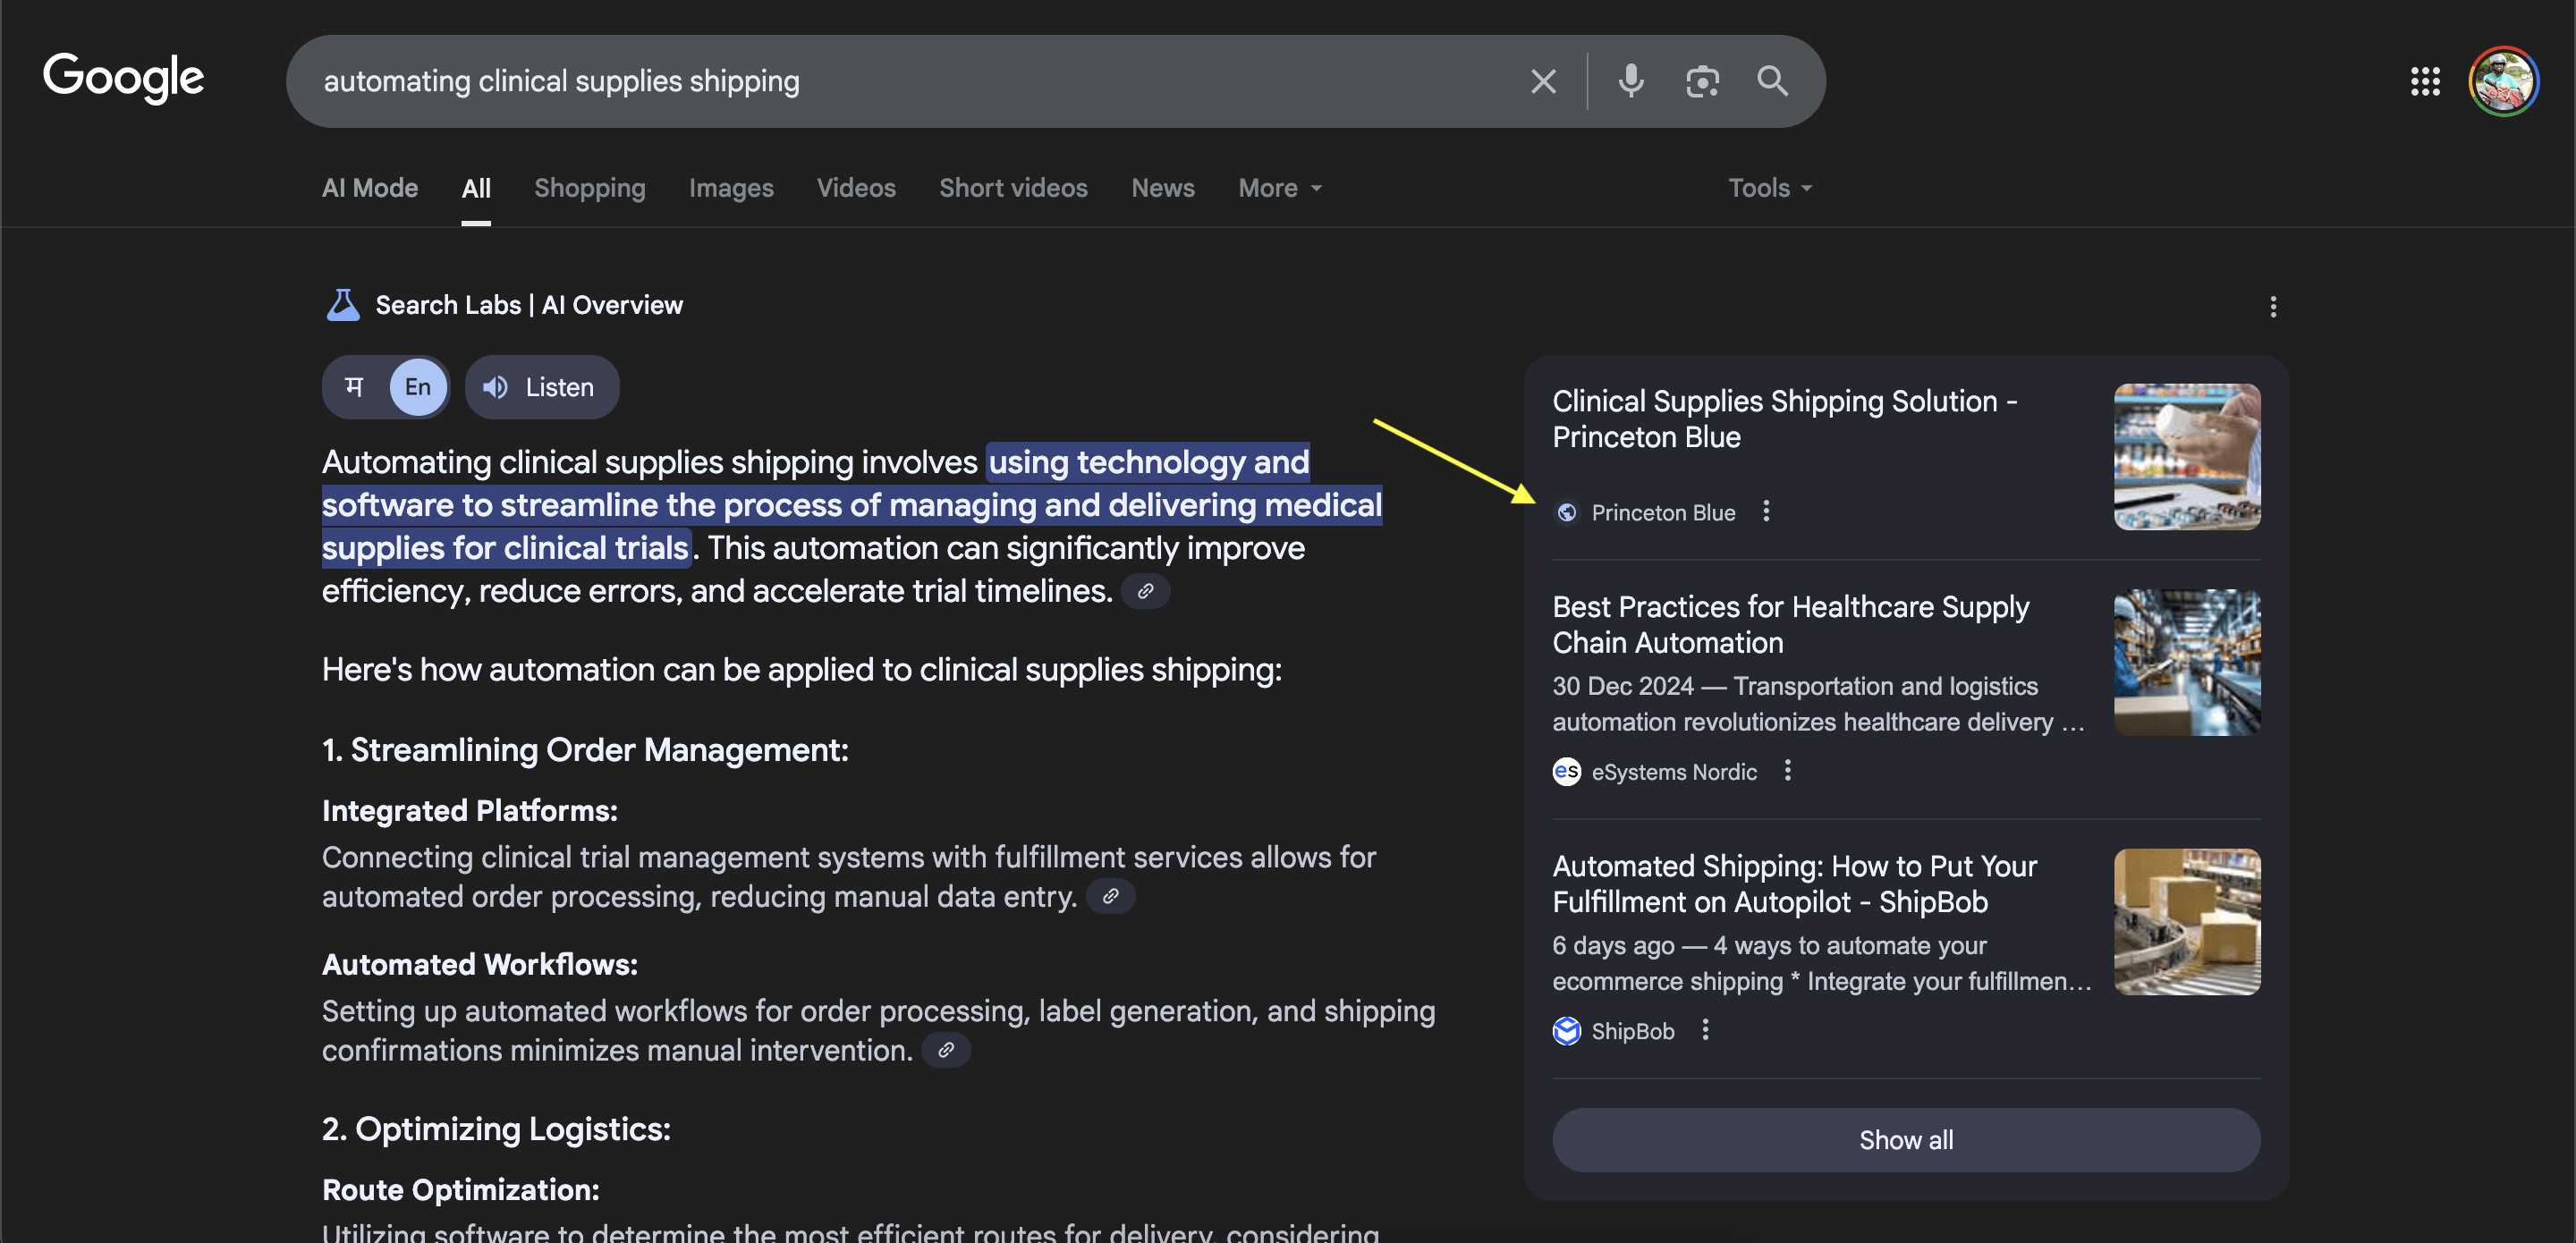Click '2. Optimizing Logistics:' heading
This screenshot has height=1243, width=2576.
[x=496, y=1129]
